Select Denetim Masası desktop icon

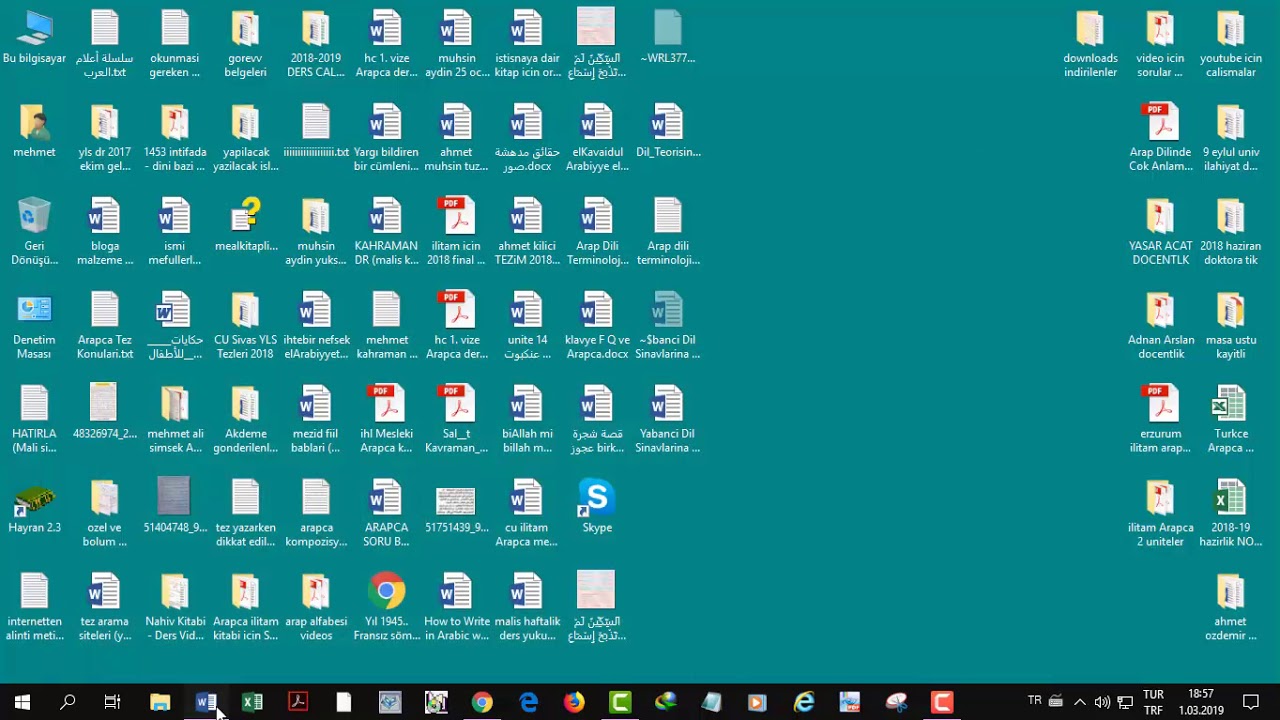[x=34, y=326]
